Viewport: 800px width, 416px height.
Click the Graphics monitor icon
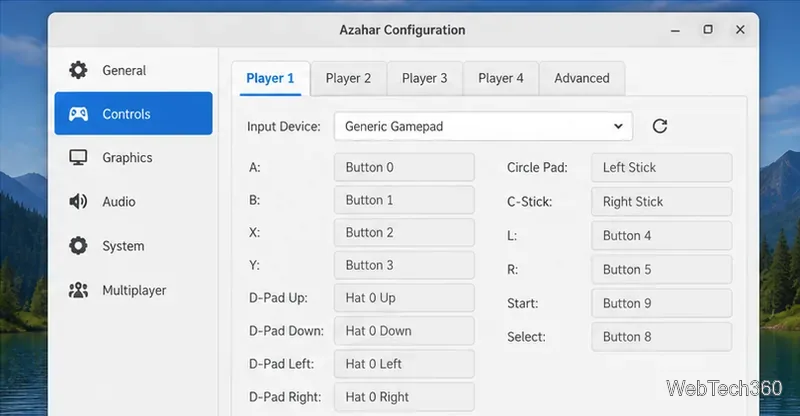[78, 158]
